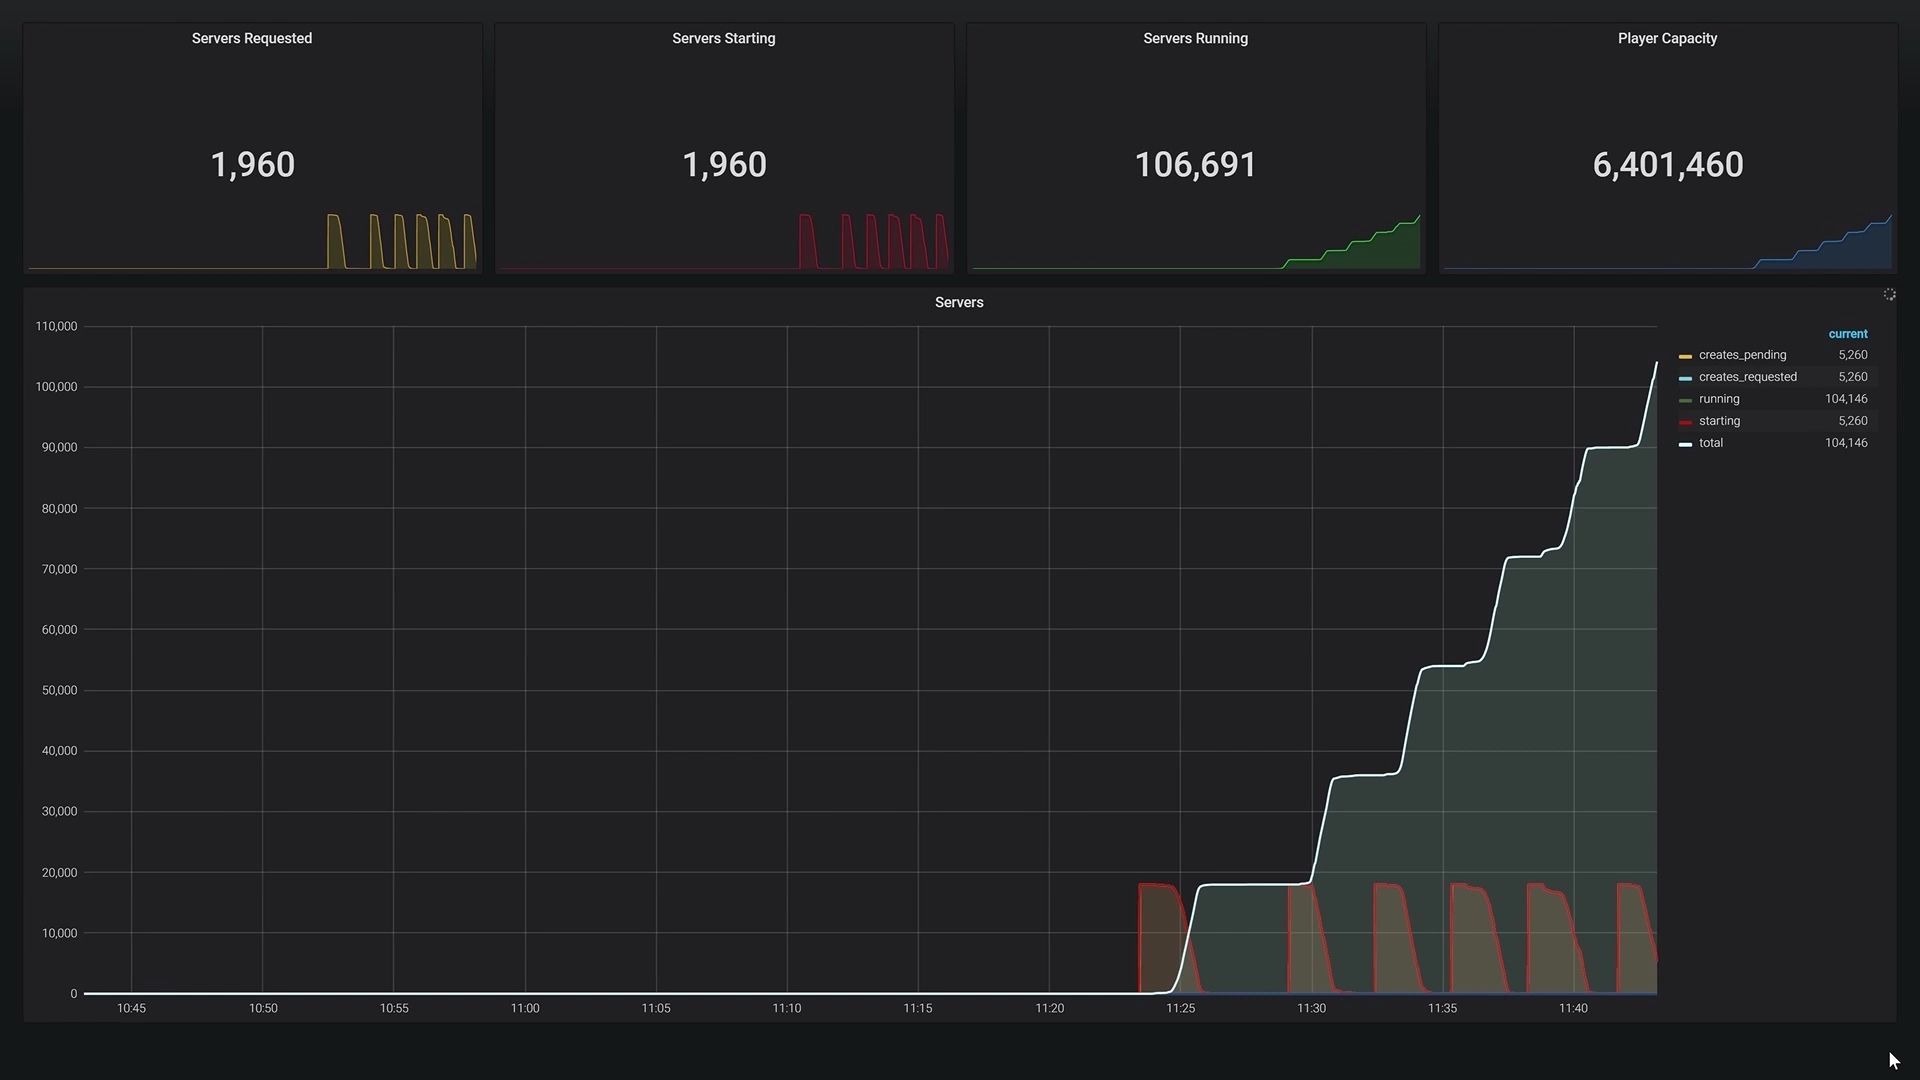Click the 11:25 time axis label
The width and height of the screenshot is (1920, 1080).
(x=1180, y=1009)
